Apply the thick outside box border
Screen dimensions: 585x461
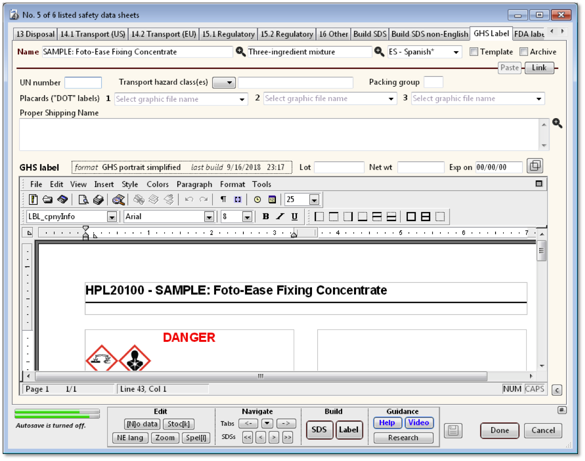point(411,217)
